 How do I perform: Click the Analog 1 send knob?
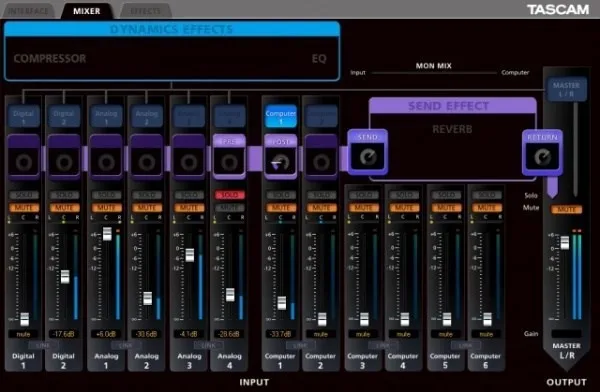click(x=106, y=162)
